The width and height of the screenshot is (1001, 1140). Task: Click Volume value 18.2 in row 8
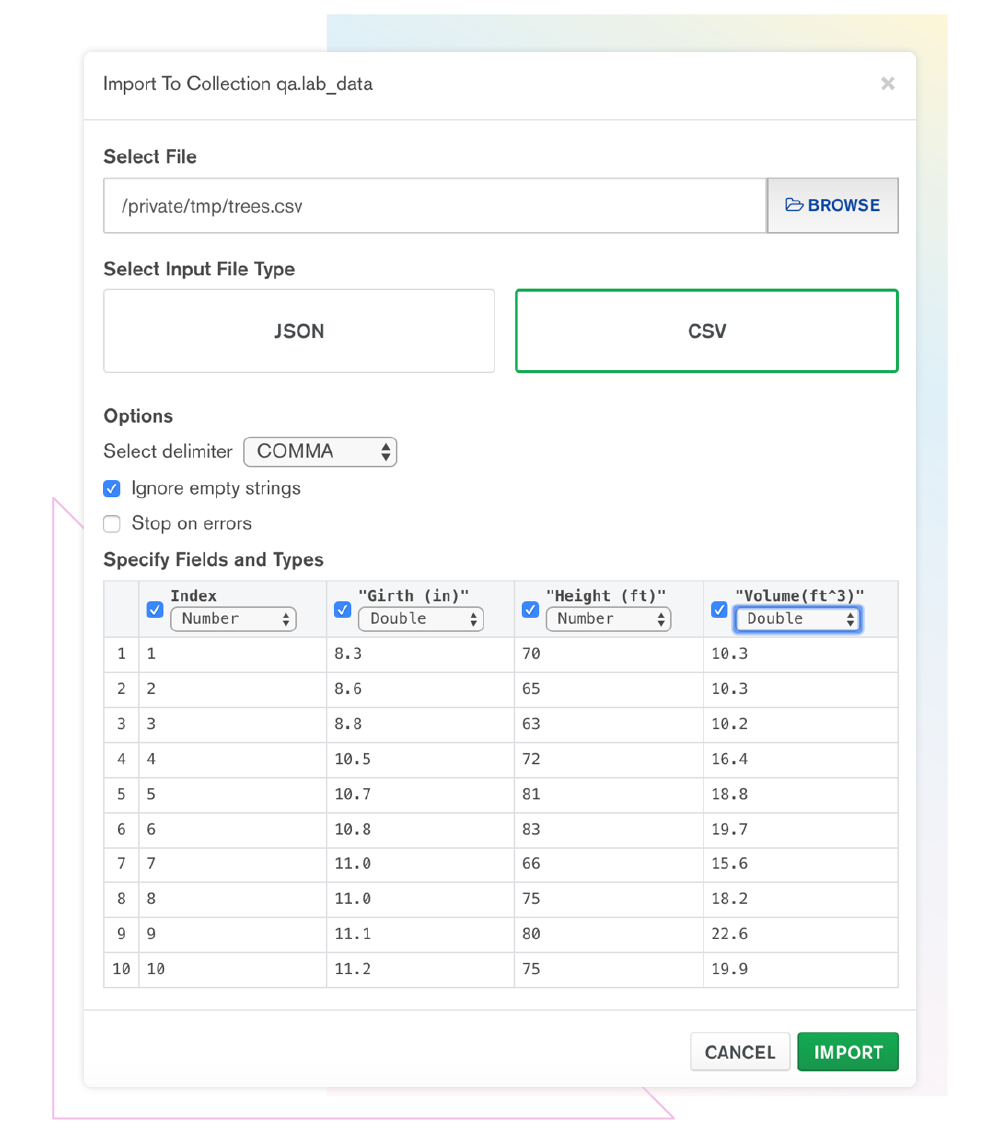(729, 899)
